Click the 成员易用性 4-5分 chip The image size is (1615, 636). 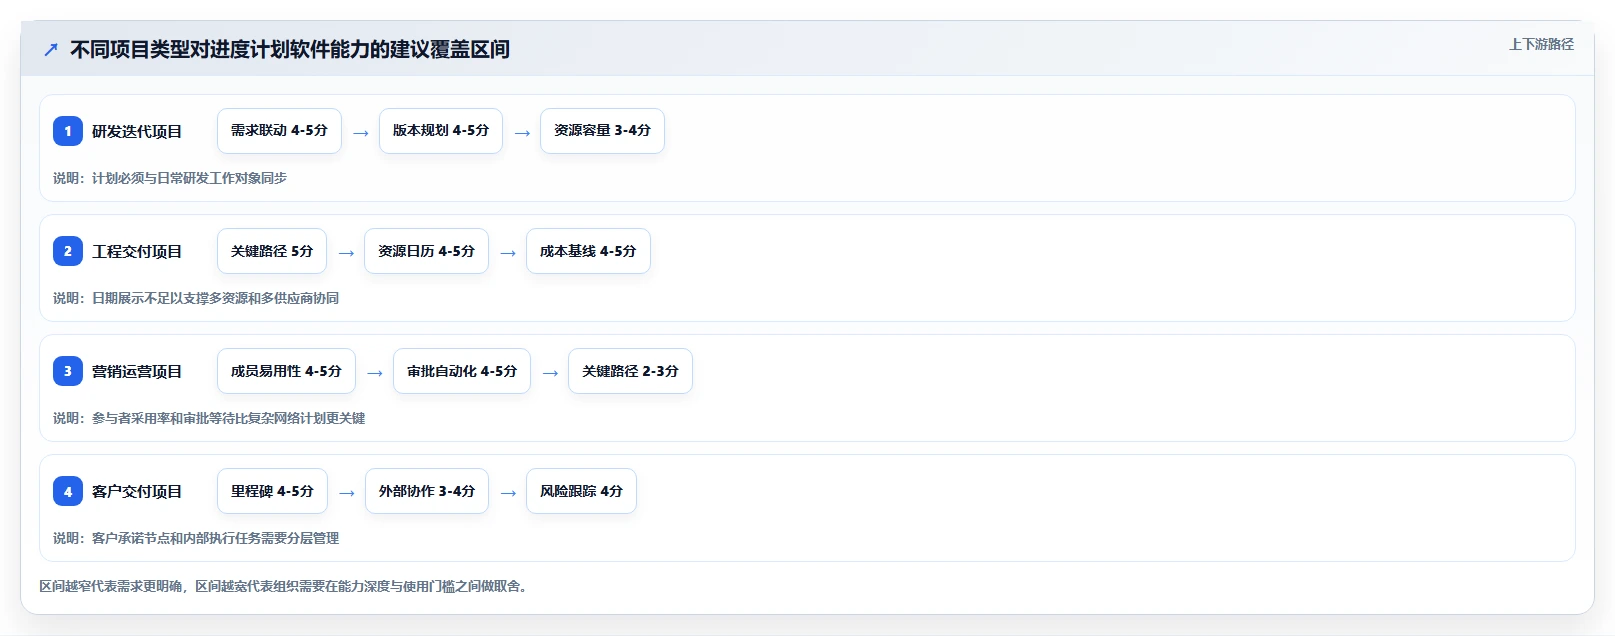click(x=286, y=371)
